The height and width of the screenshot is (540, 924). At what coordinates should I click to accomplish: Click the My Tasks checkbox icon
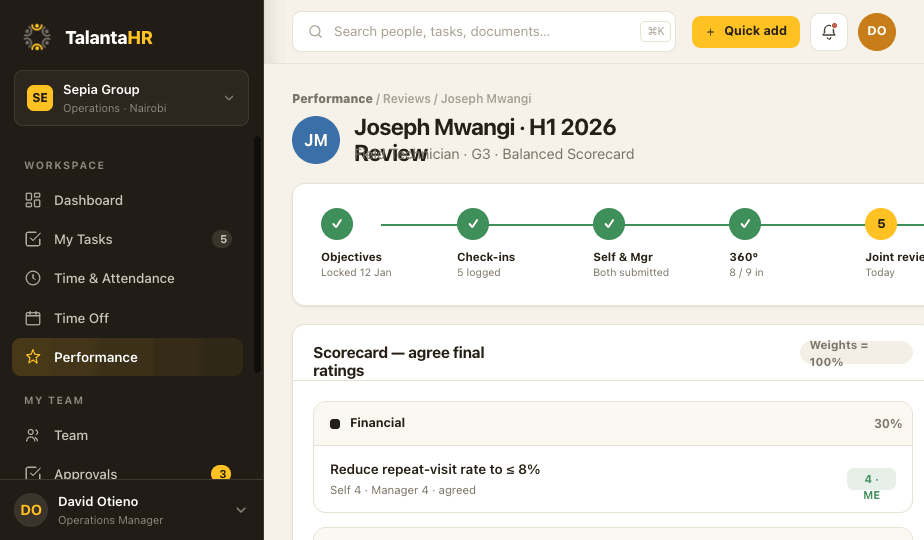(33, 239)
